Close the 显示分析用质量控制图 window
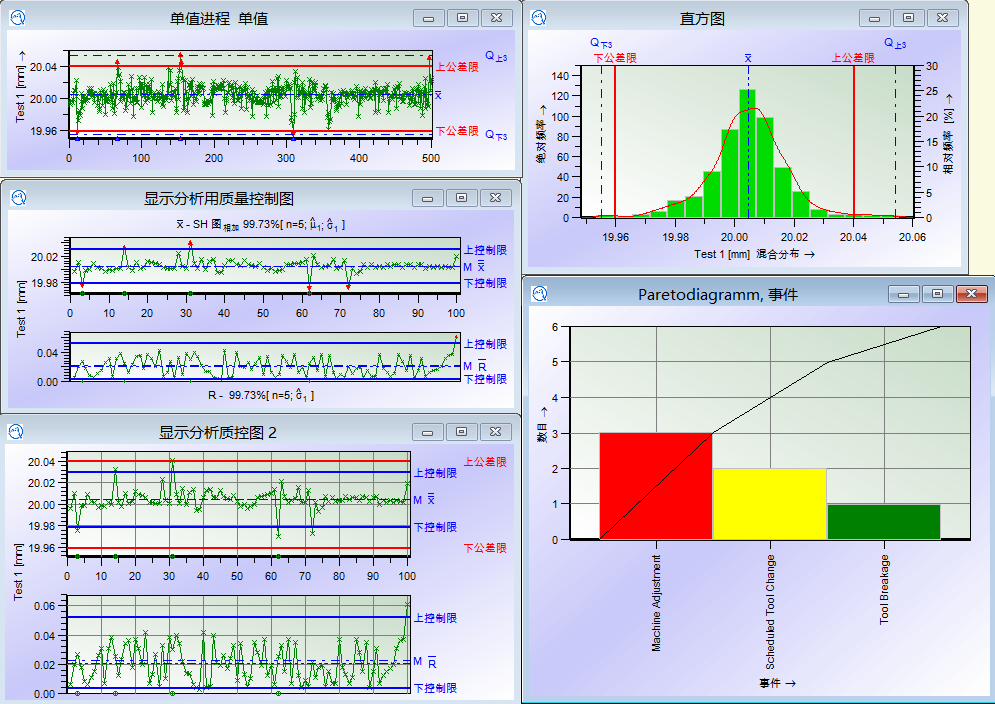 (x=495, y=198)
